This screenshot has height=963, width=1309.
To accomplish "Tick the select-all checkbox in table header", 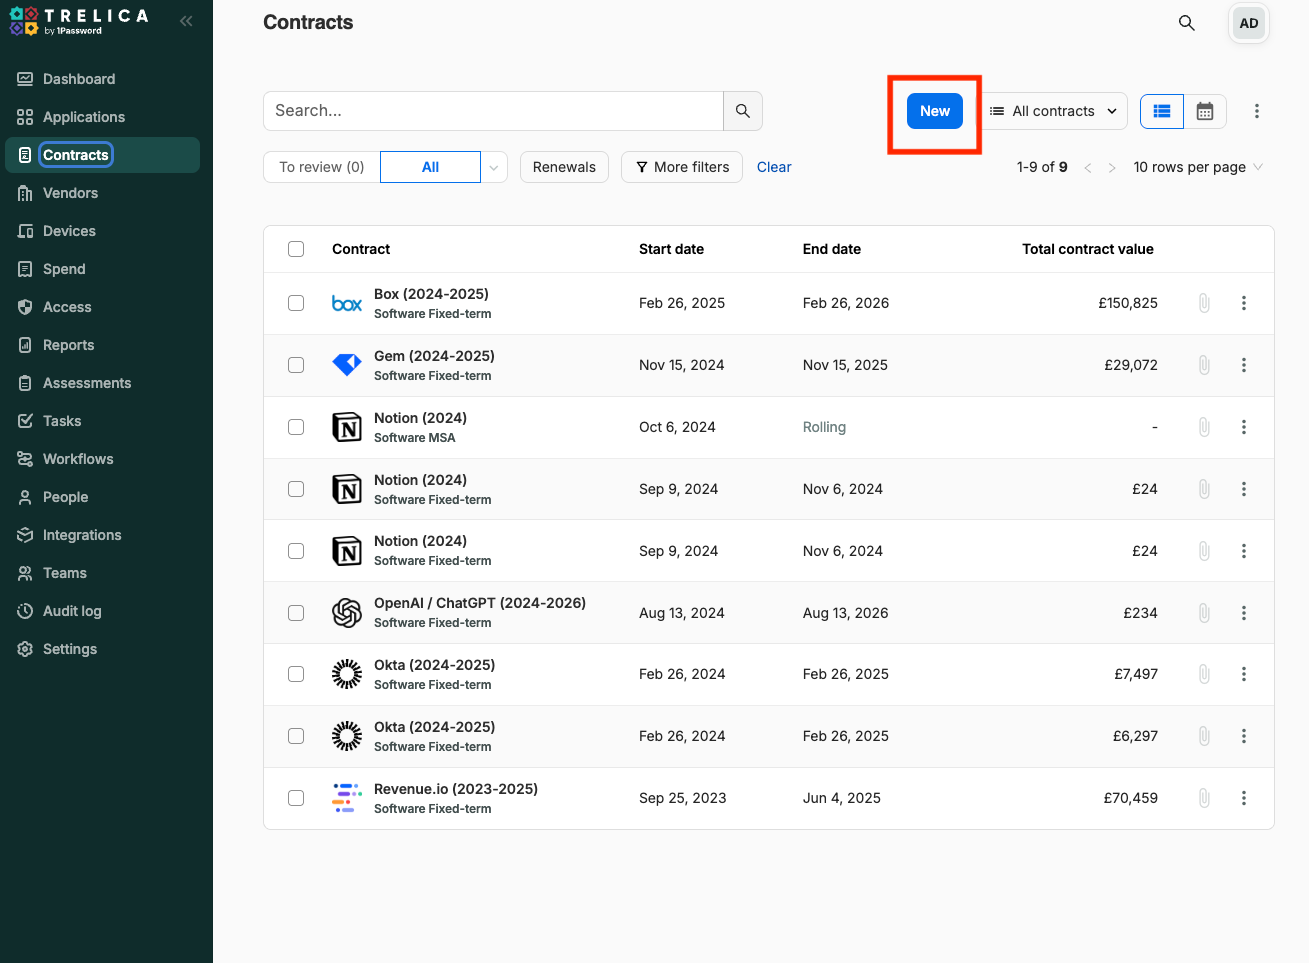I will tap(296, 249).
